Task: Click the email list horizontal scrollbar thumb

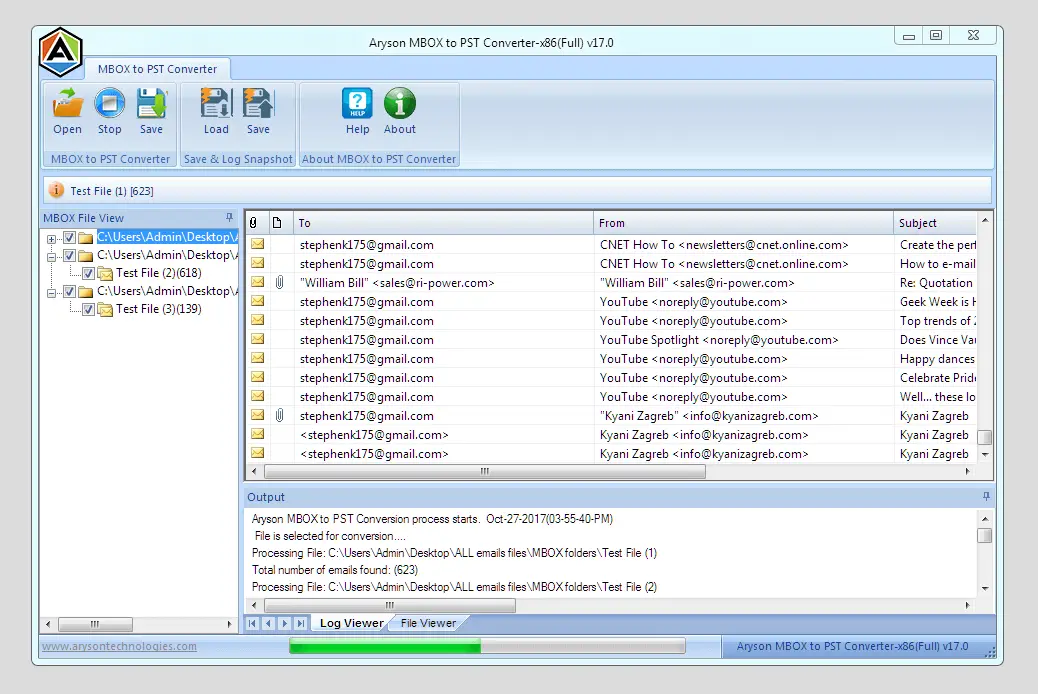Action: (485, 471)
